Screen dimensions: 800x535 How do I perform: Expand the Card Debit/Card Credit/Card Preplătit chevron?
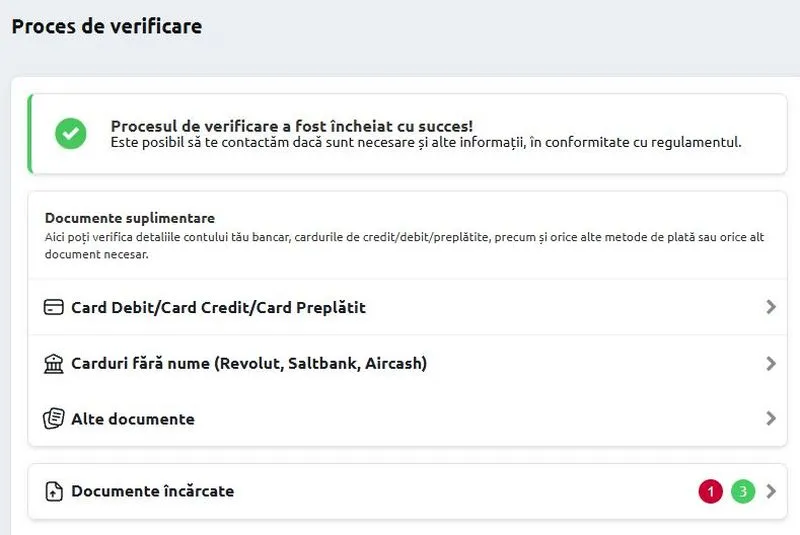click(x=771, y=307)
